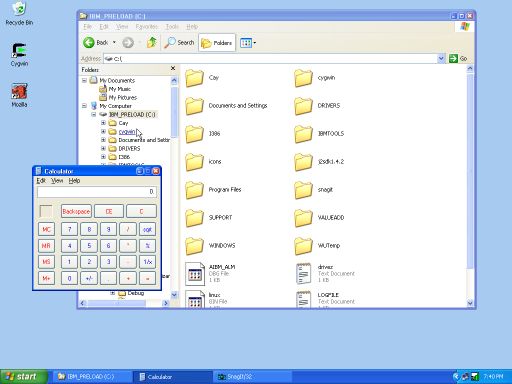Go Back in the Explorer toolbar
The width and height of the screenshot is (512, 384).
point(96,43)
